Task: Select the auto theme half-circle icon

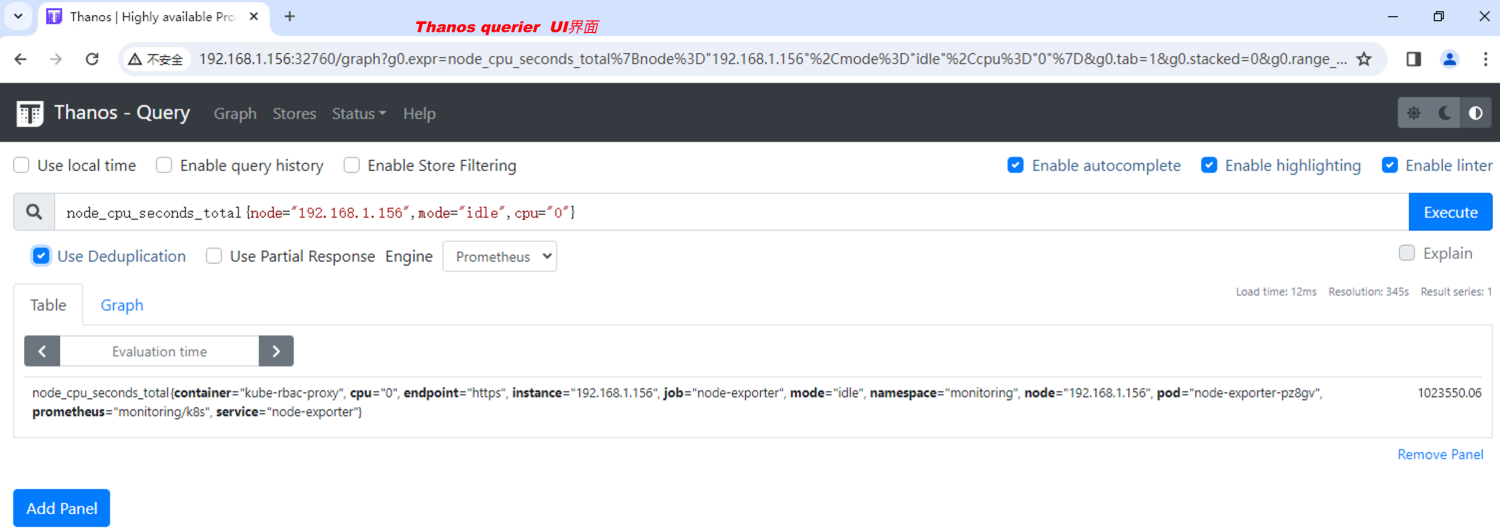Action: (x=1476, y=113)
